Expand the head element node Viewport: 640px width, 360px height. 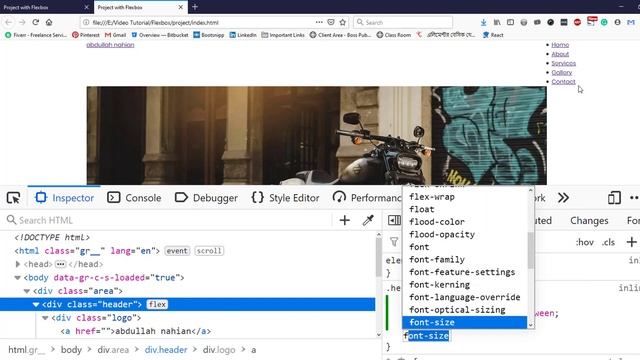(x=18, y=264)
